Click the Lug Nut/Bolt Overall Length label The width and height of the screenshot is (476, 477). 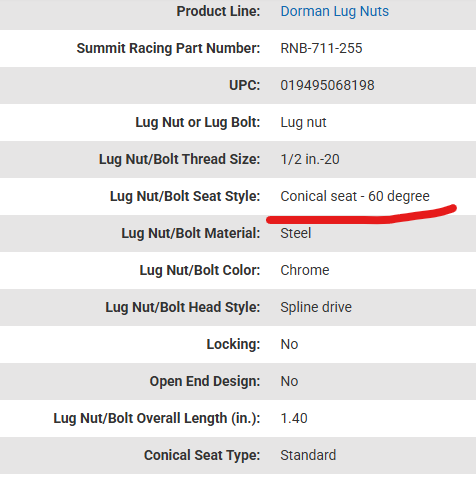tap(157, 418)
